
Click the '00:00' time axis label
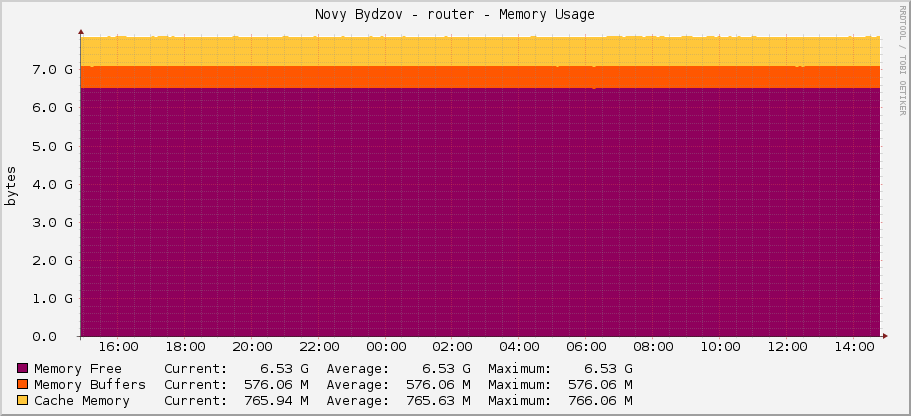(385, 347)
